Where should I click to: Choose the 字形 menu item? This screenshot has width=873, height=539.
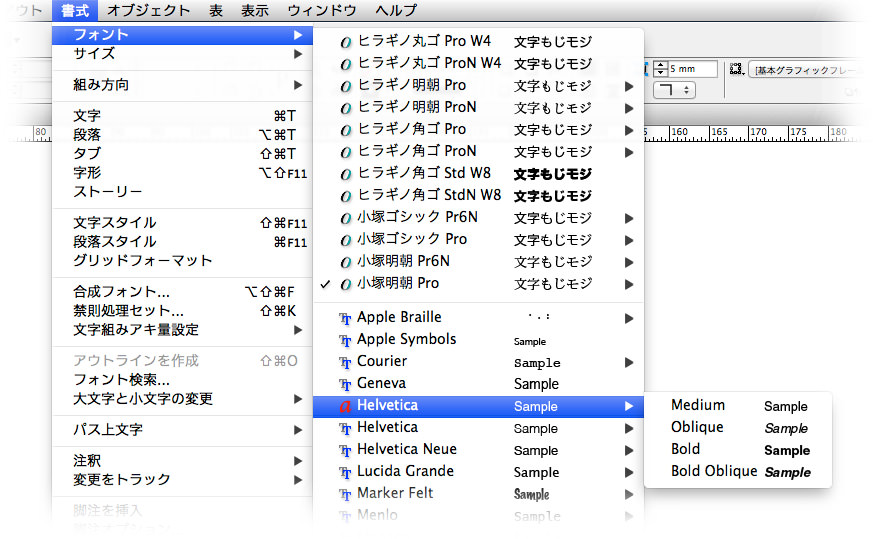pos(182,173)
